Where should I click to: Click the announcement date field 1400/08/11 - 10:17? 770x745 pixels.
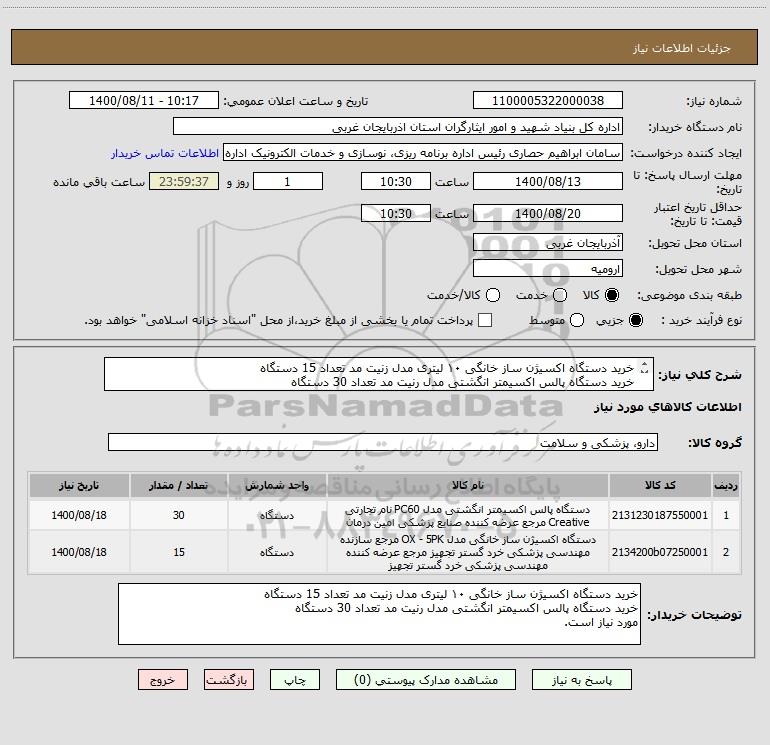tap(144, 101)
